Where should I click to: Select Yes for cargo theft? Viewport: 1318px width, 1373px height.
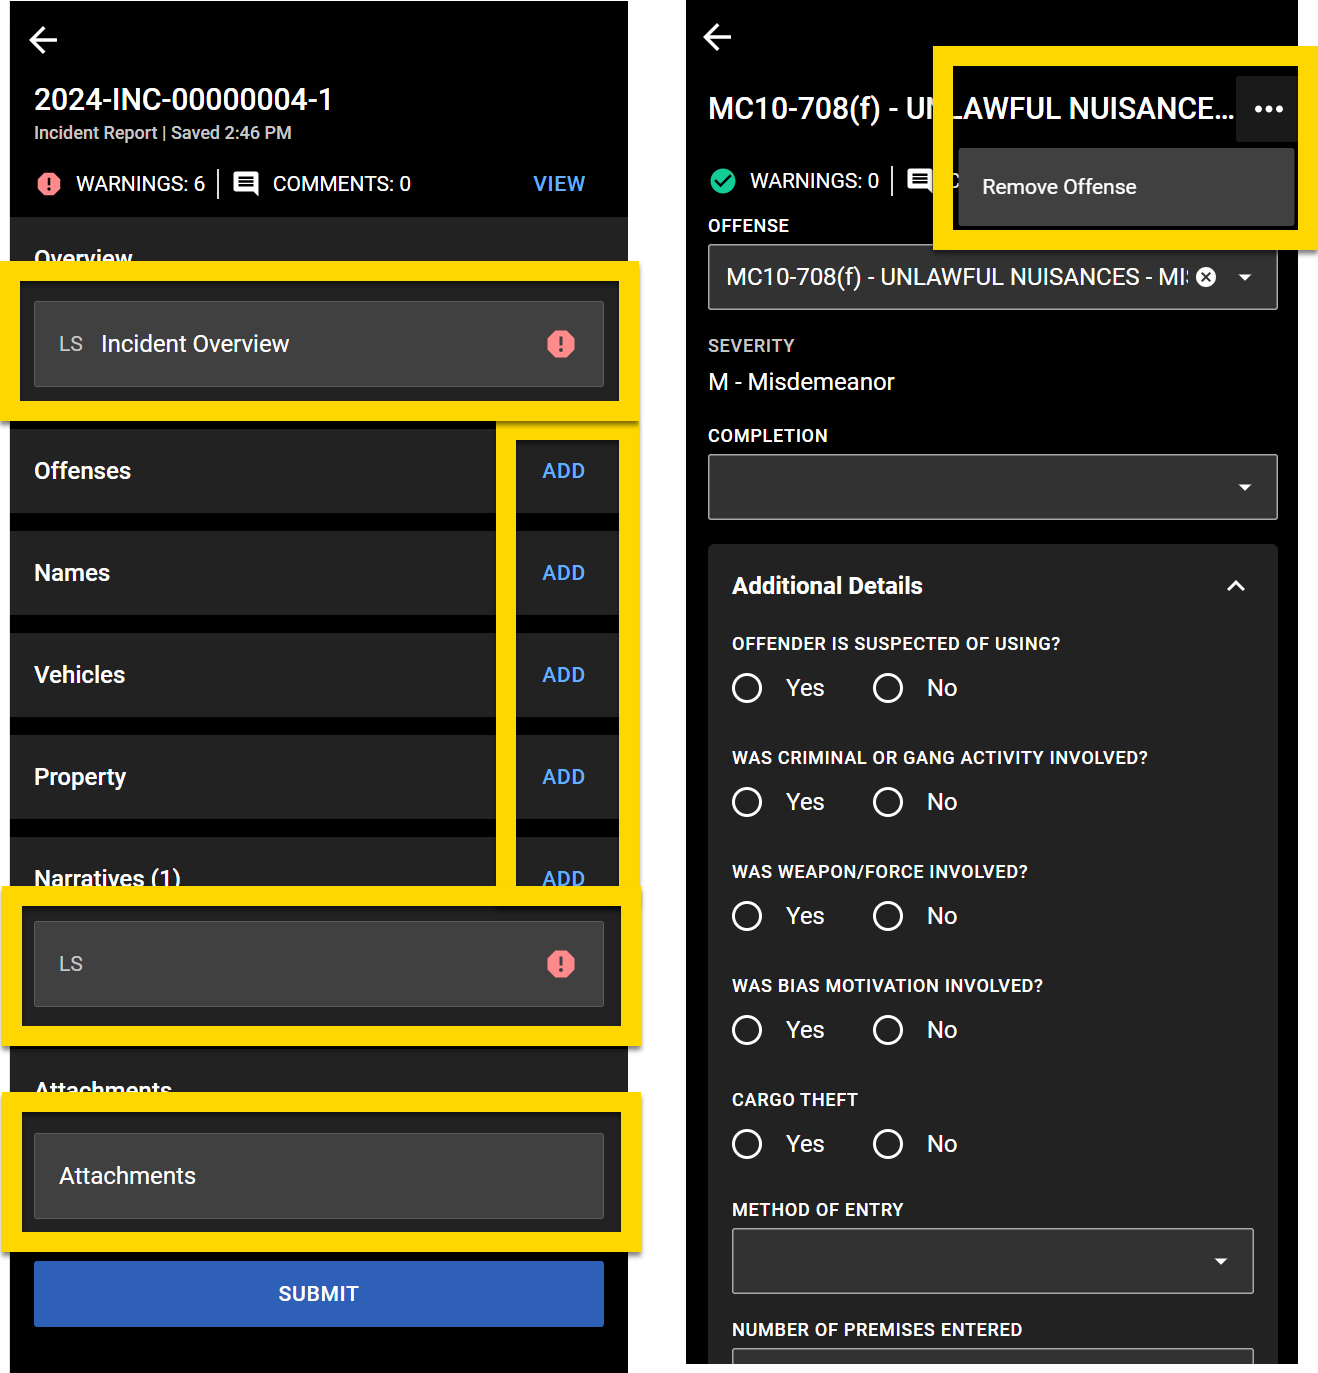click(x=747, y=1144)
